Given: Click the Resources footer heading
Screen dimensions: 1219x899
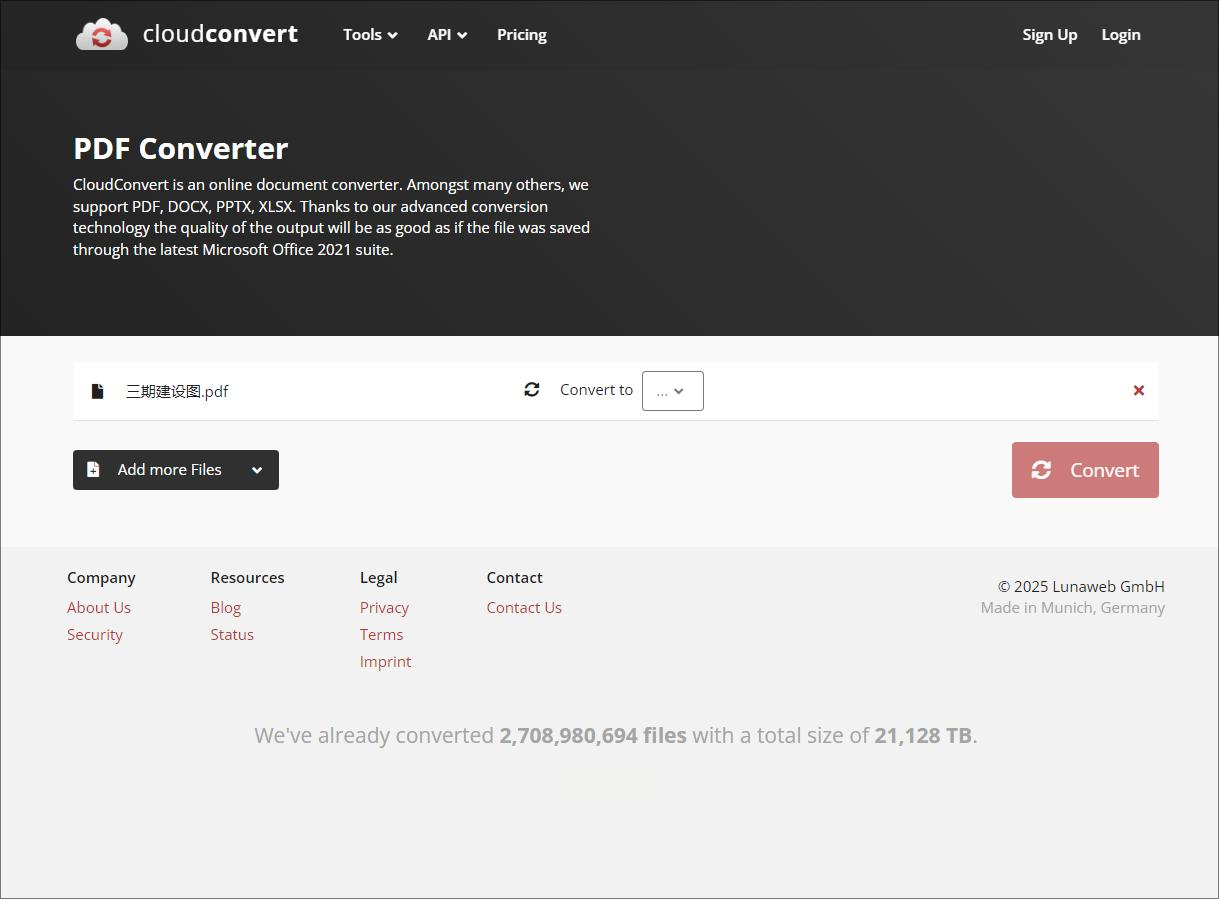Looking at the screenshot, I should (x=247, y=577).
